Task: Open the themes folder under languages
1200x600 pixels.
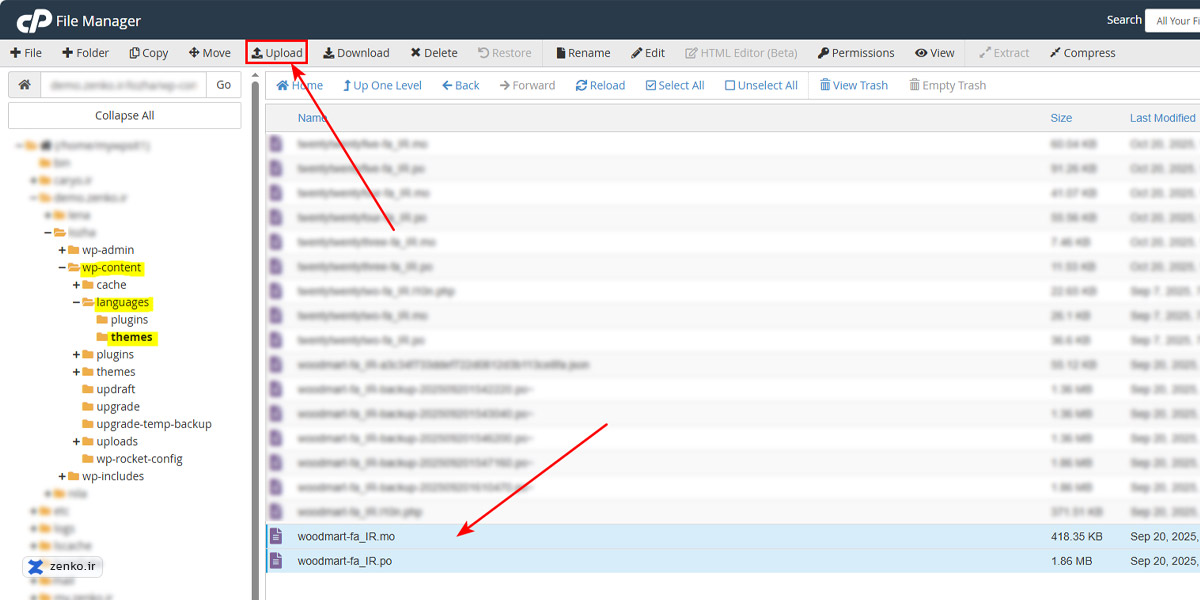Action: (x=131, y=337)
